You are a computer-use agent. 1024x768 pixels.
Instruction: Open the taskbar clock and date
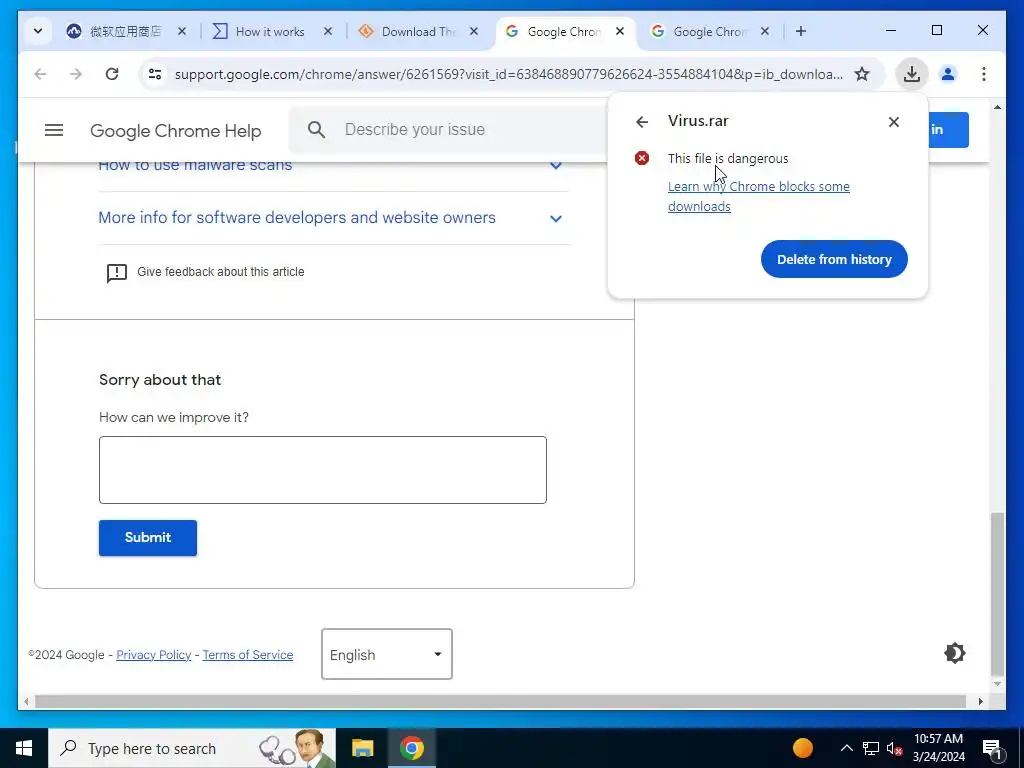point(938,748)
